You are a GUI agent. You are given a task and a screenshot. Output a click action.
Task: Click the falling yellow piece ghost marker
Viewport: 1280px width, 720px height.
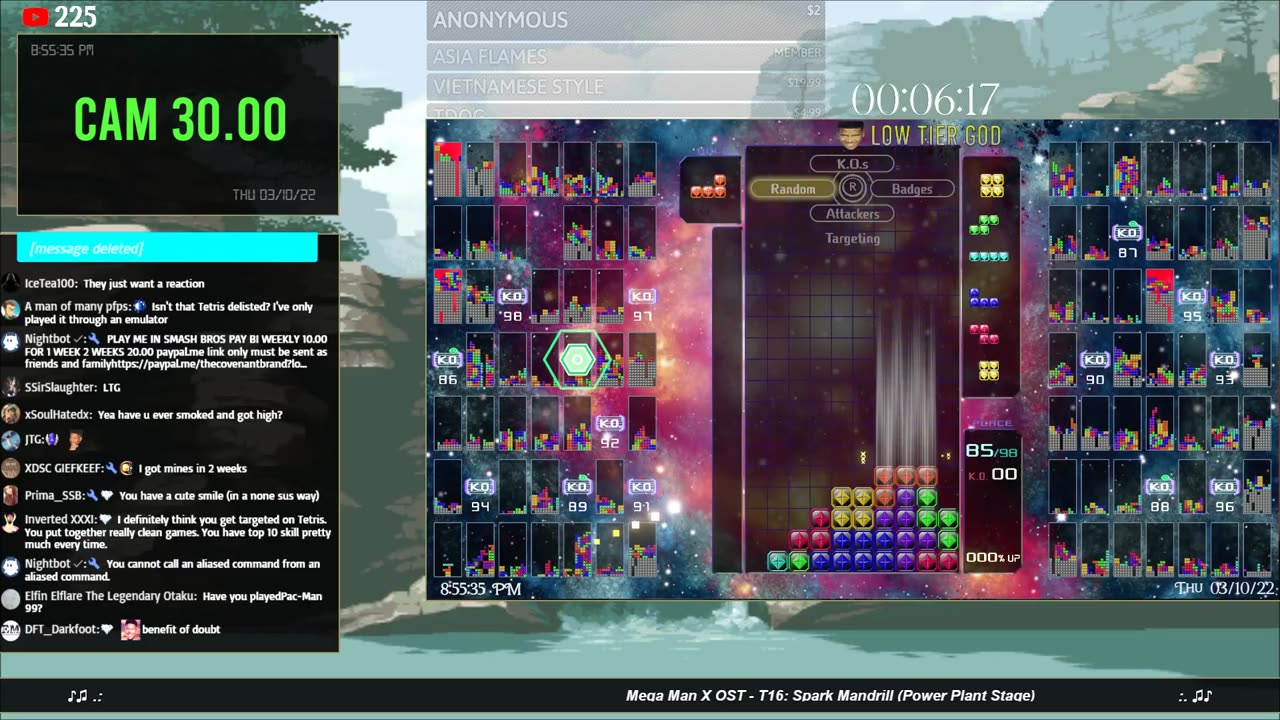pos(862,457)
